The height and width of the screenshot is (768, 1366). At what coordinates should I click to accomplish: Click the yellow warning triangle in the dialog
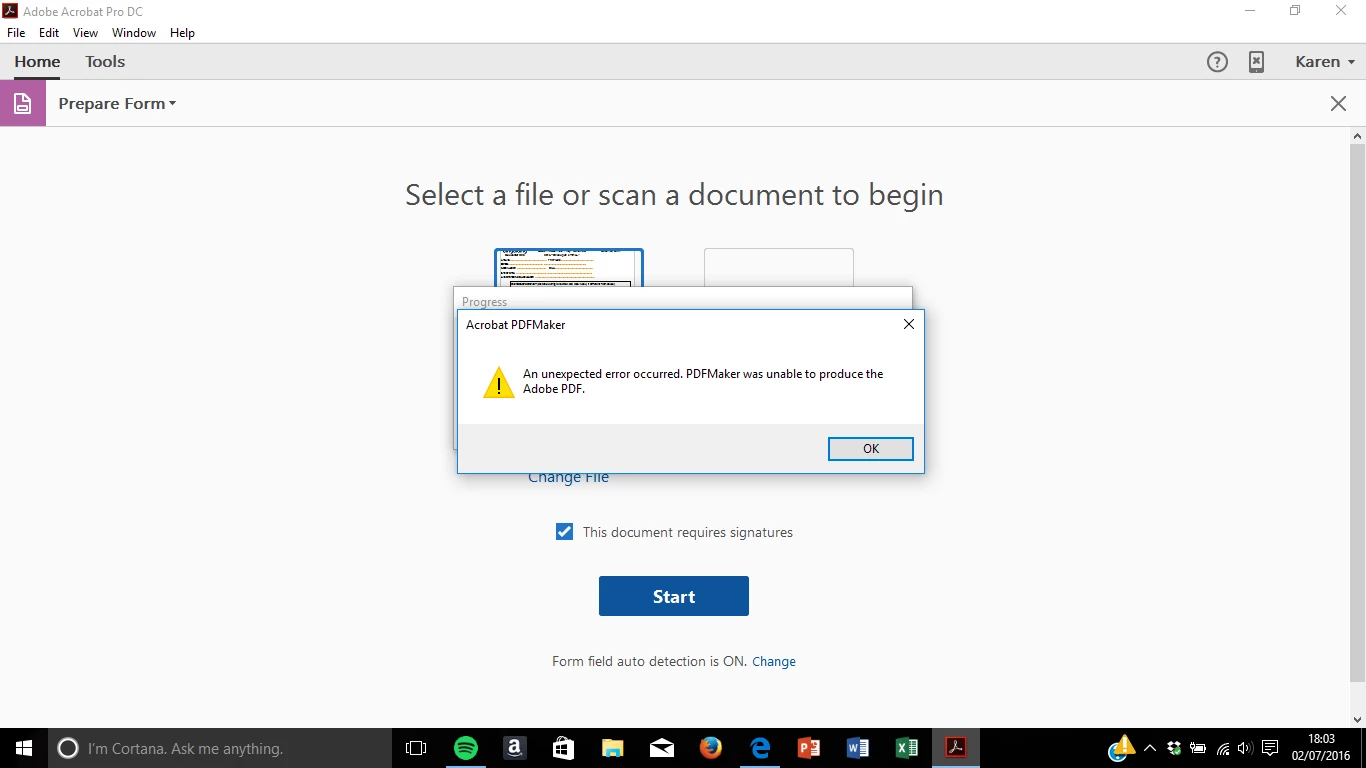[x=499, y=382]
